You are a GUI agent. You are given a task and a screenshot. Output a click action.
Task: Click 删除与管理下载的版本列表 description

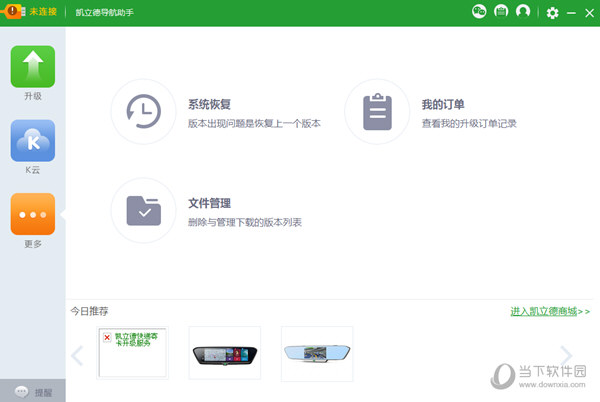[245, 222]
